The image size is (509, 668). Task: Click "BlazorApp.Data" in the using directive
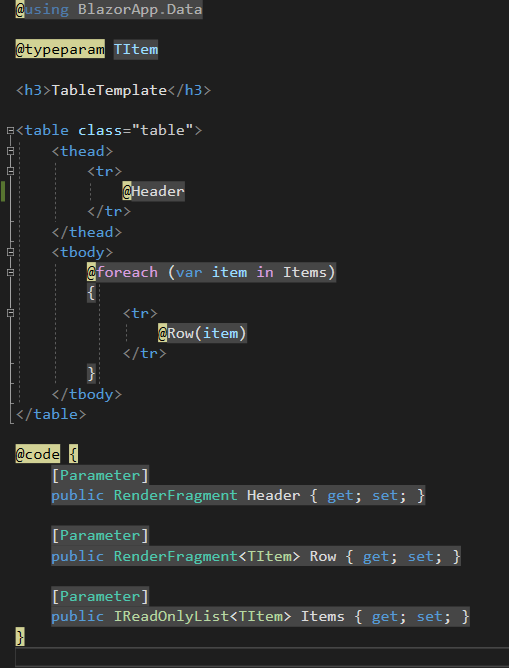click(x=140, y=9)
